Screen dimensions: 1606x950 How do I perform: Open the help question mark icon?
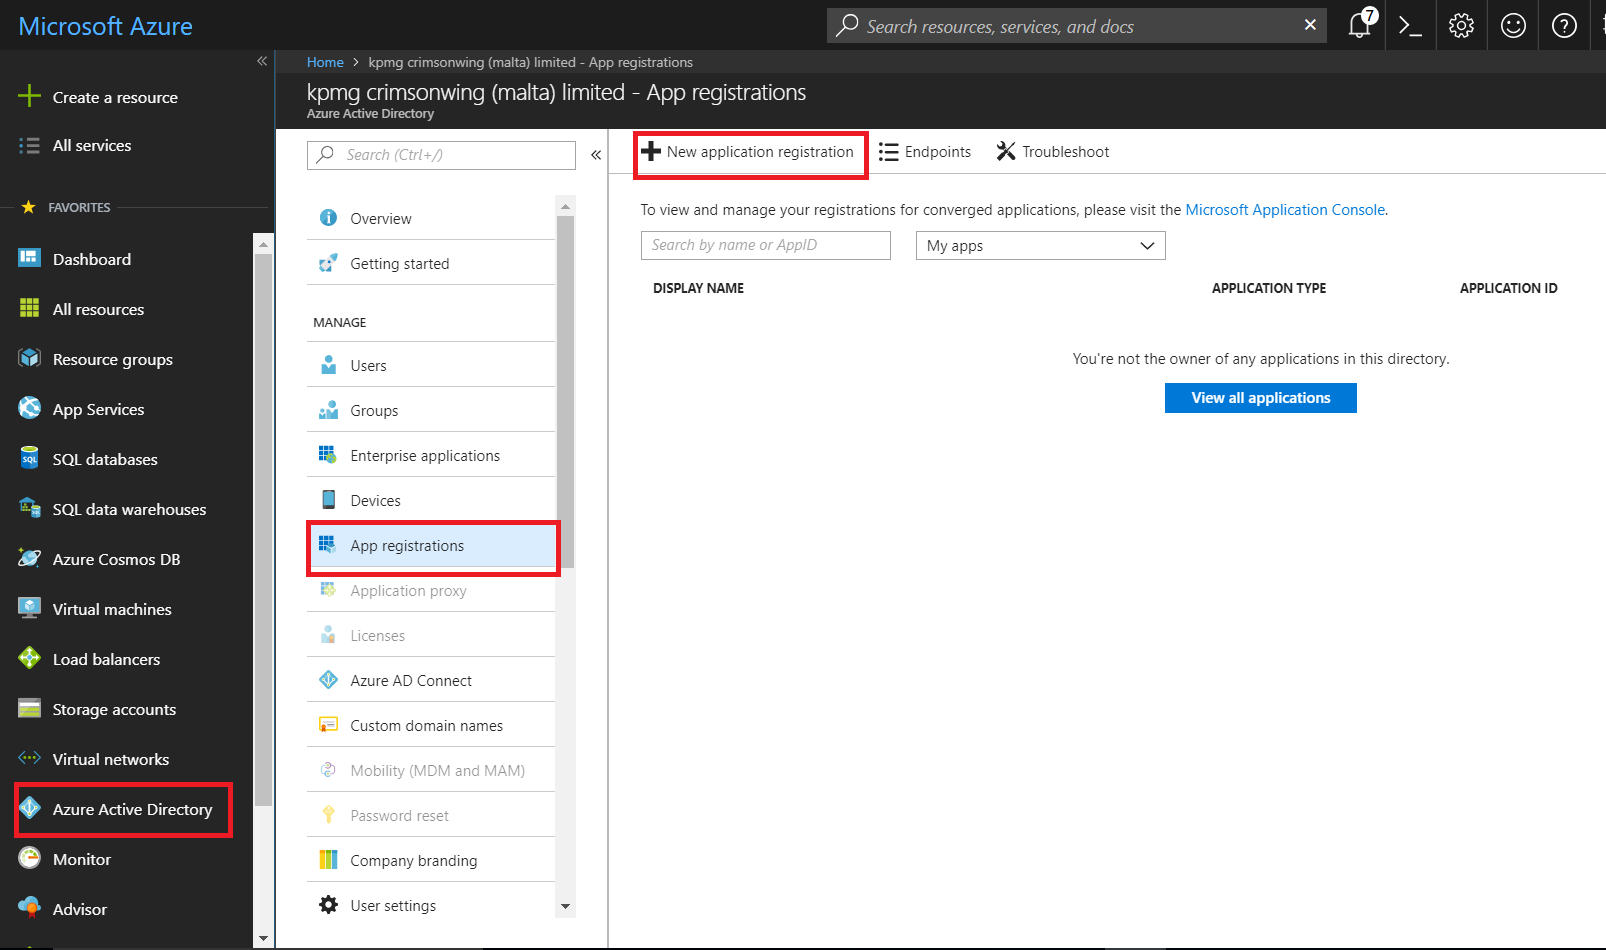pos(1562,25)
